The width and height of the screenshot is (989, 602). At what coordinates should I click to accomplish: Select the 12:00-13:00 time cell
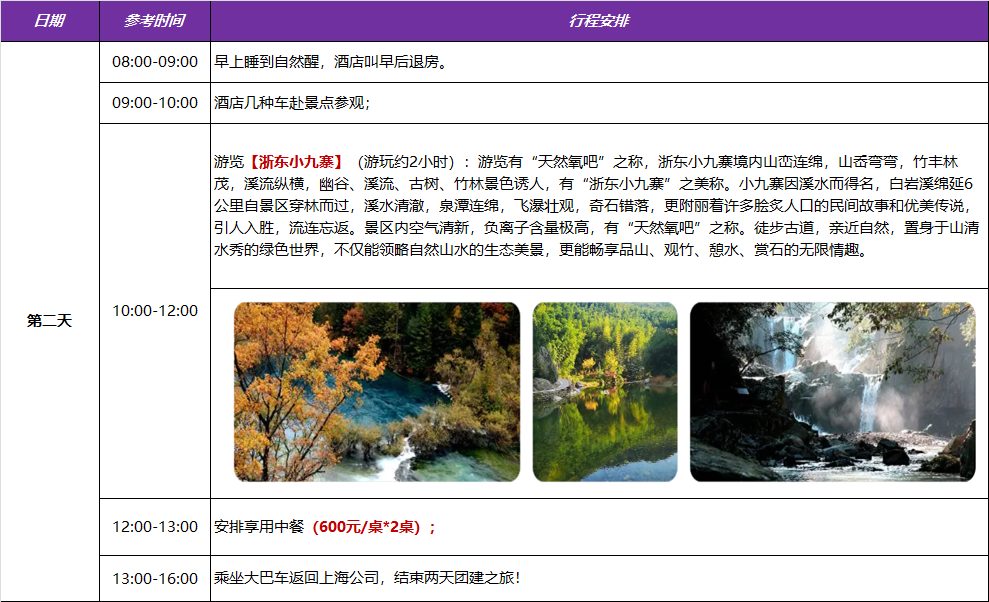(x=155, y=527)
